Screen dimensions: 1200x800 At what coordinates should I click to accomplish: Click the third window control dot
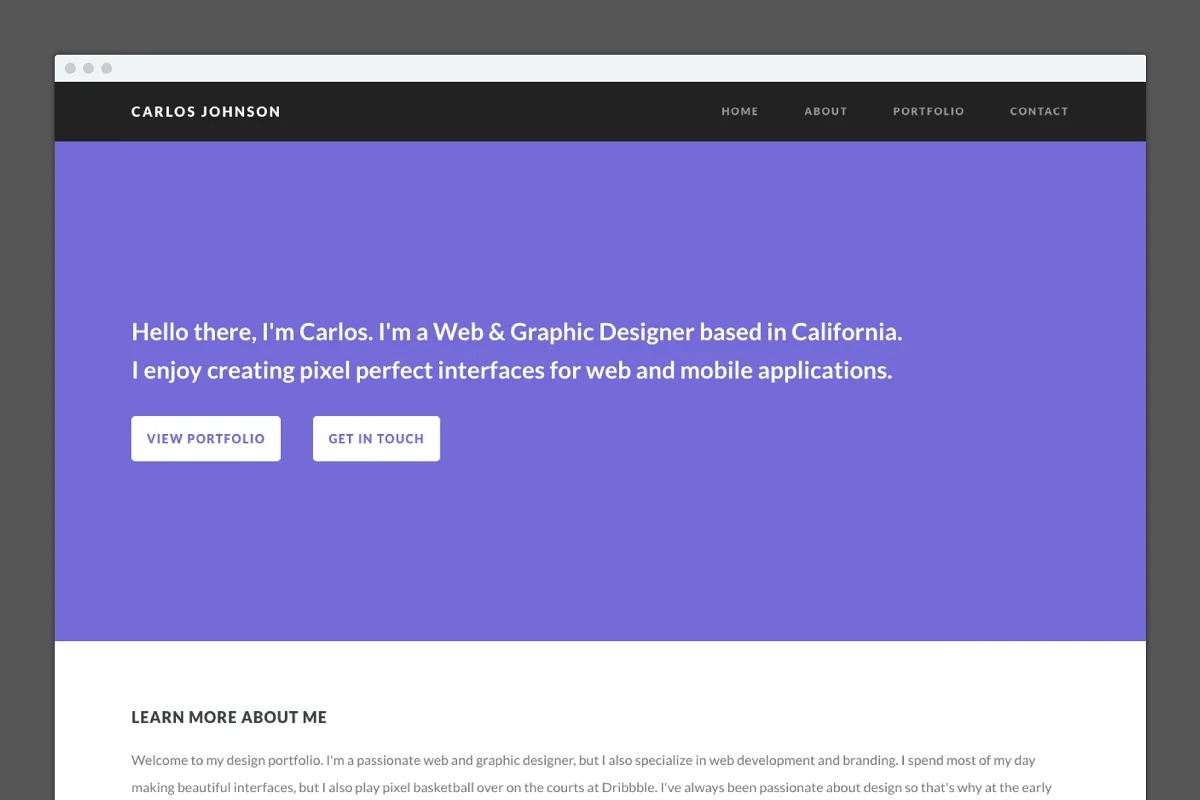tap(106, 68)
